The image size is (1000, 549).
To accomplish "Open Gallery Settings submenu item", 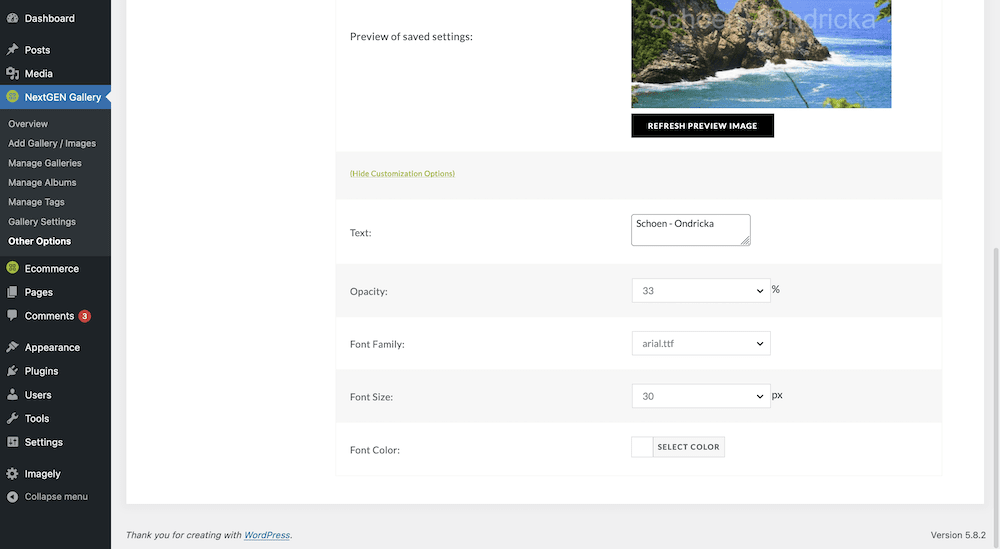I will pyautogui.click(x=42, y=222).
